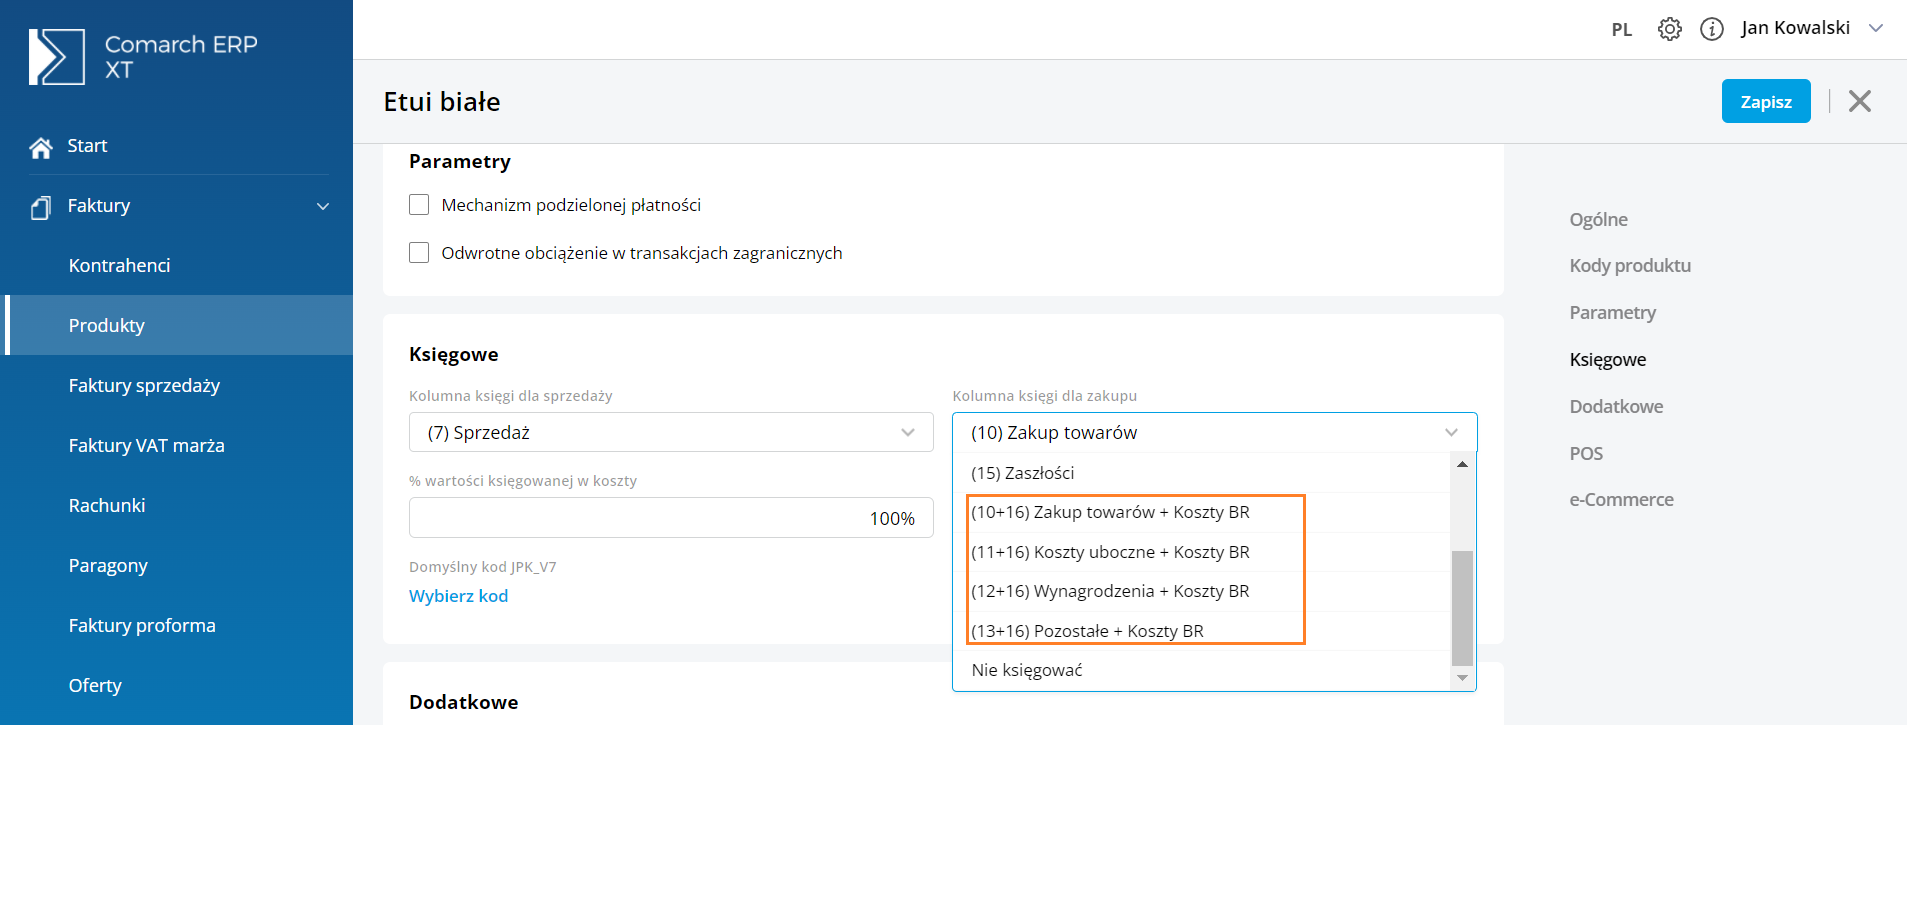Open Rachunki in sidebar
The width and height of the screenshot is (1914, 904).
[176, 505]
